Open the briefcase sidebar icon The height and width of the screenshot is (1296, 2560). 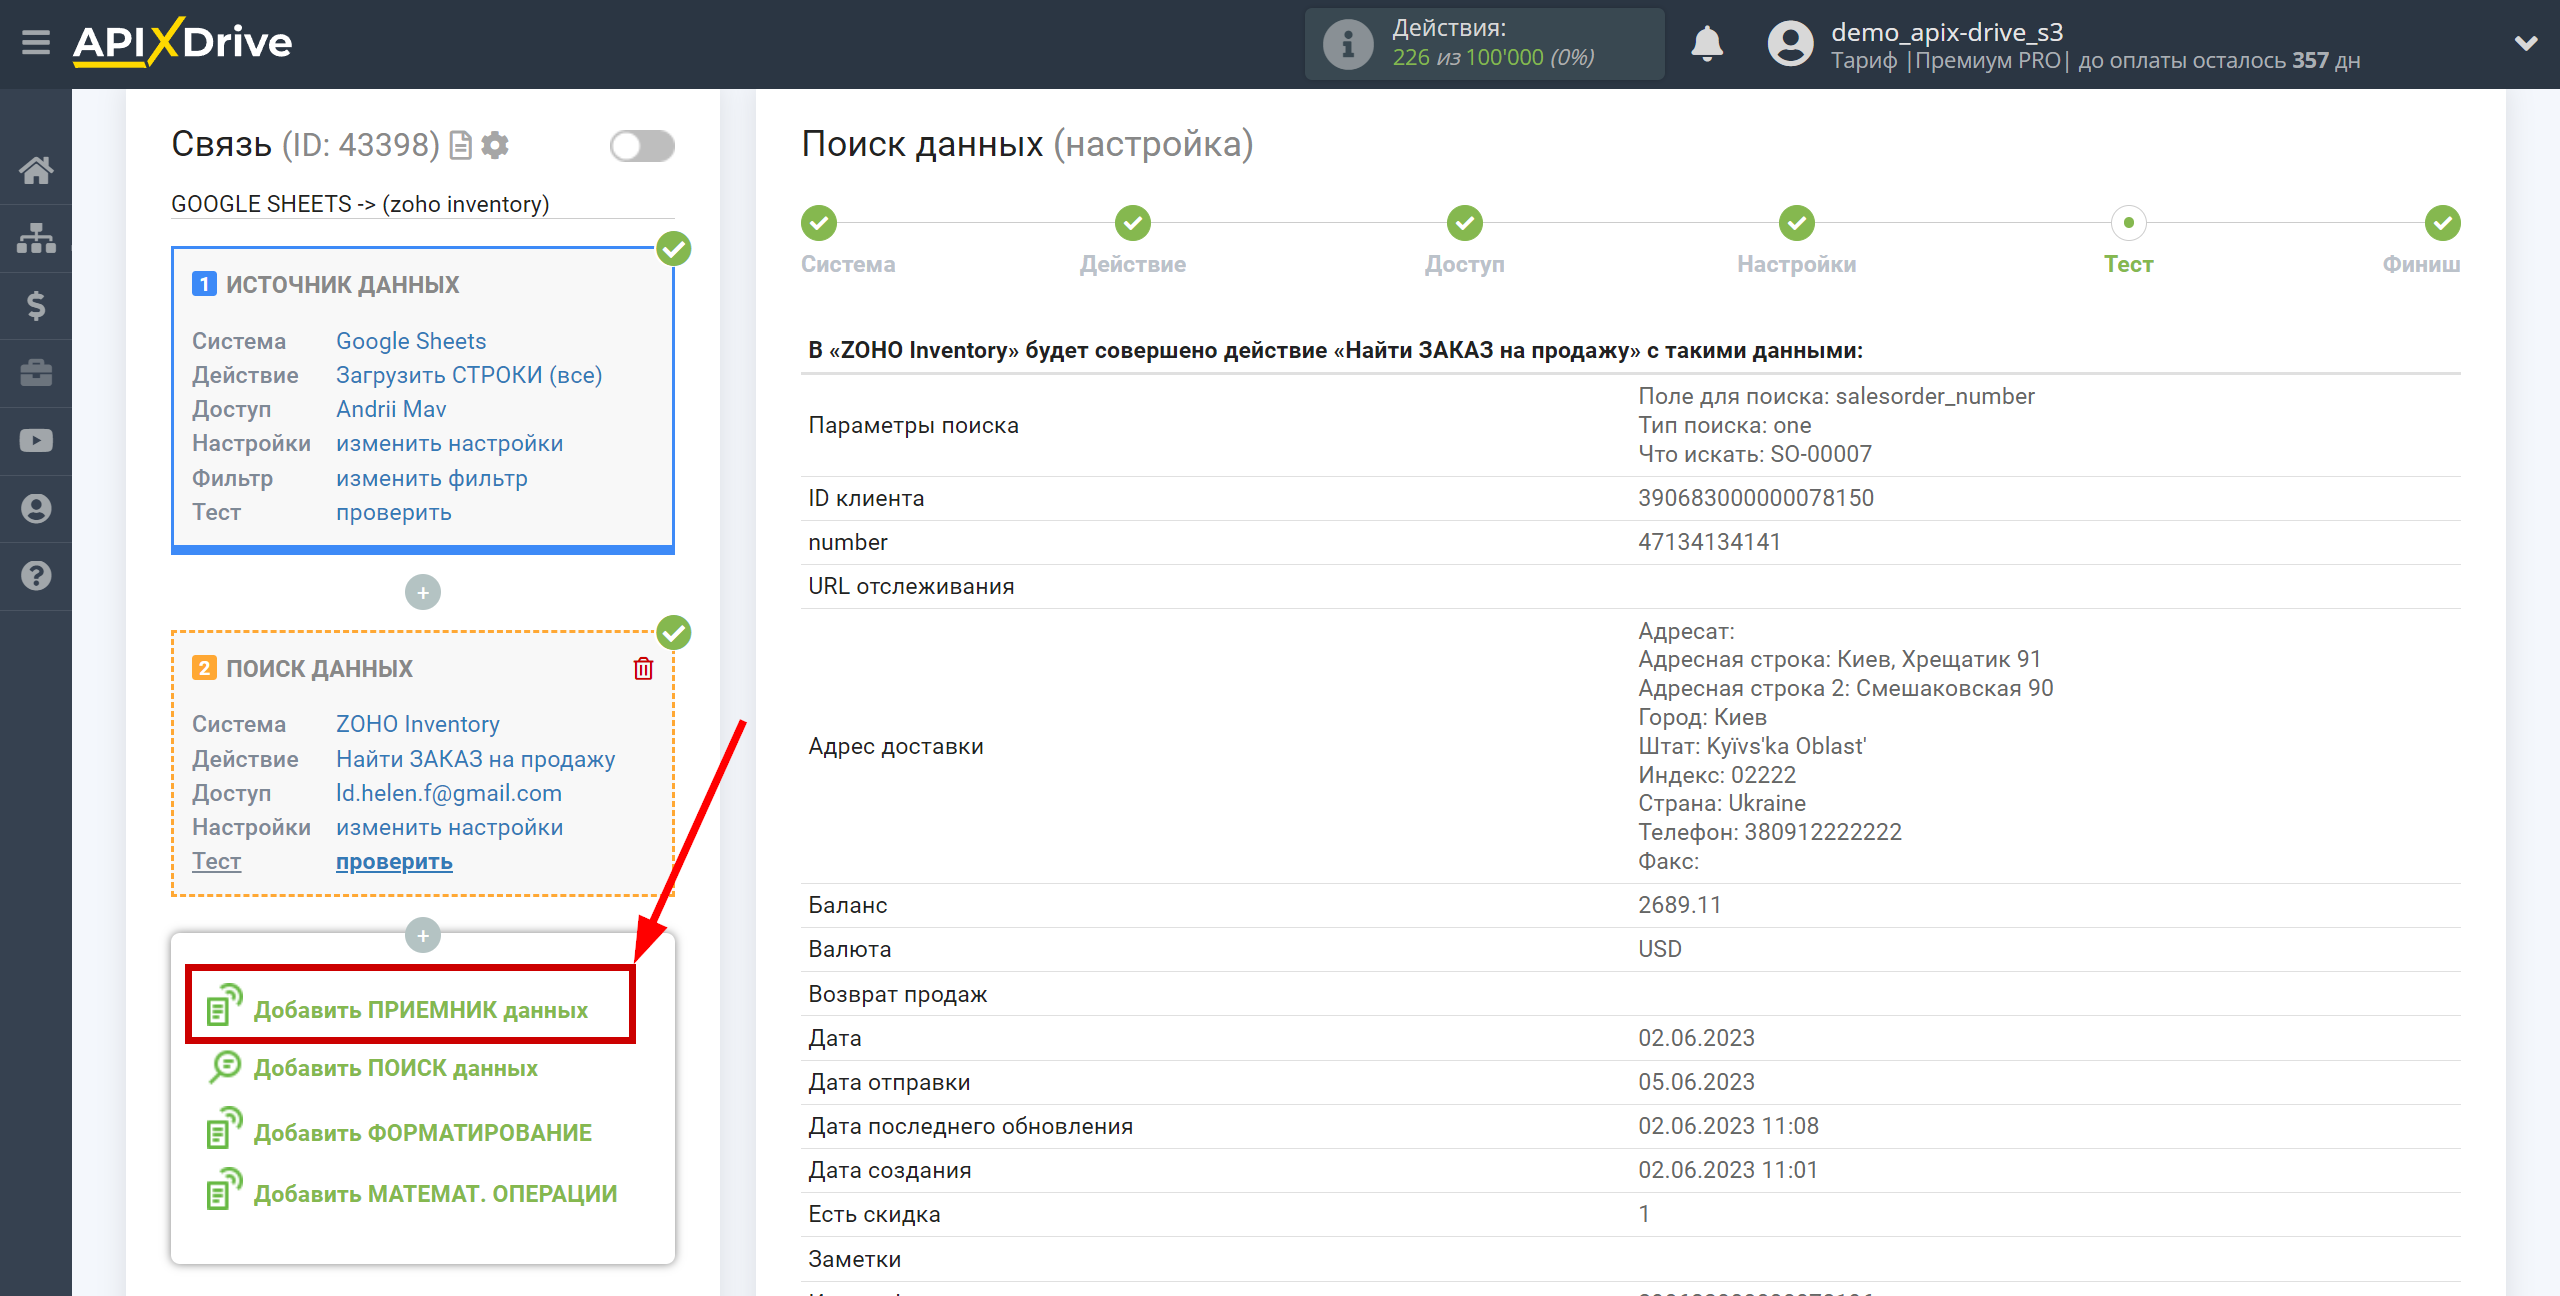pyautogui.click(x=36, y=373)
